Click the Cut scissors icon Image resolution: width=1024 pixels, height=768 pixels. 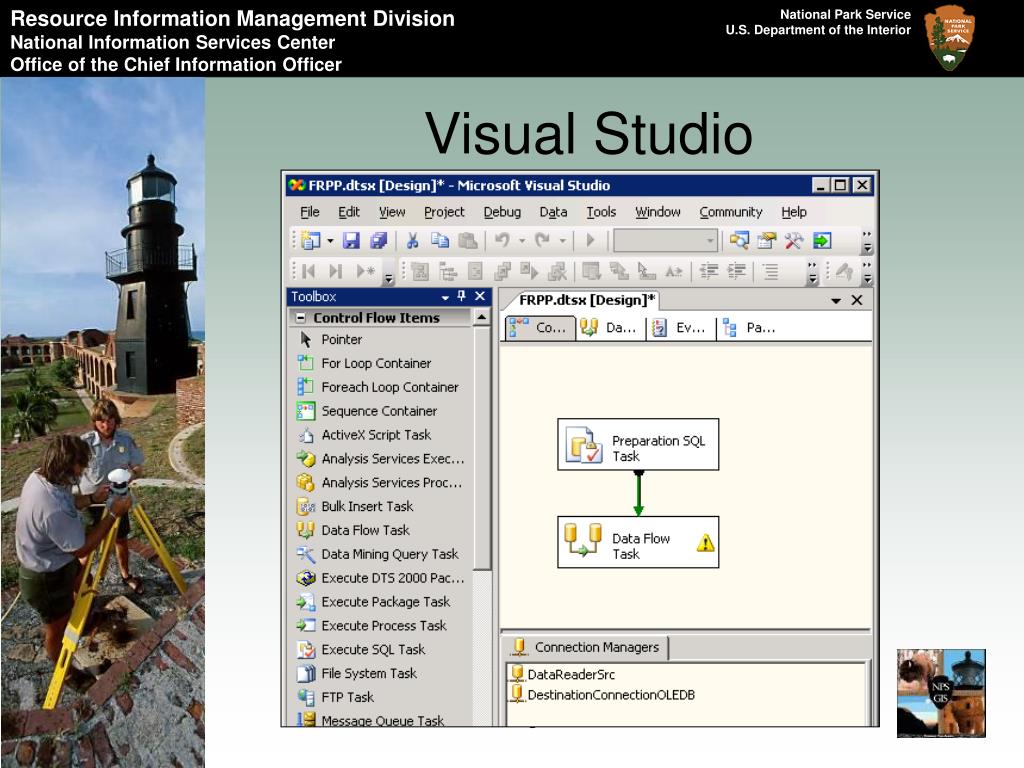[x=412, y=241]
